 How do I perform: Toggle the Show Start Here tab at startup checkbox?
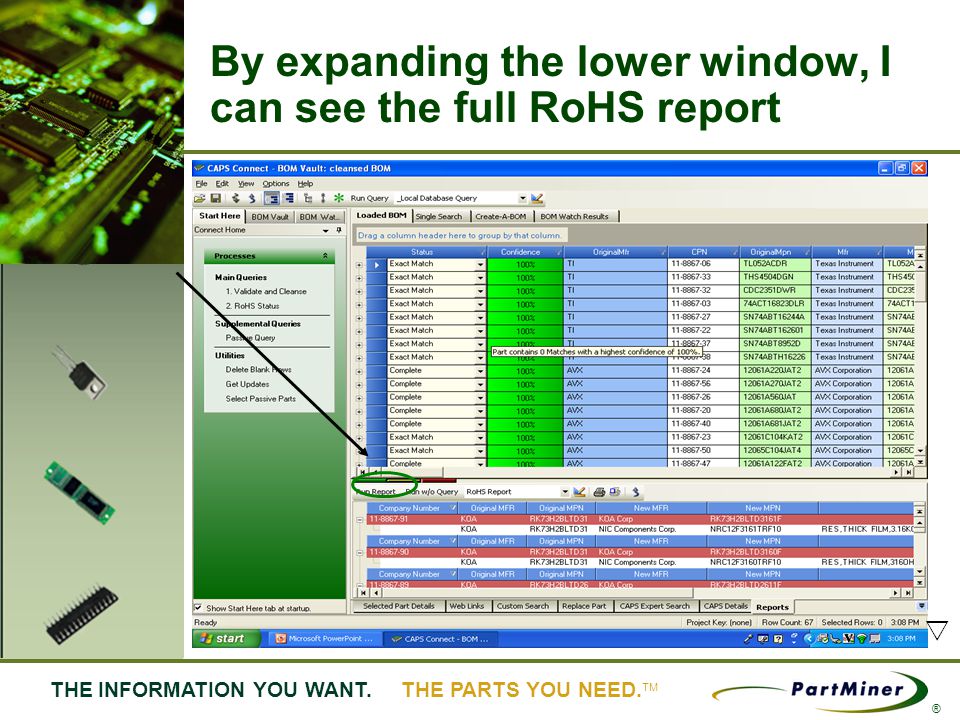(198, 608)
